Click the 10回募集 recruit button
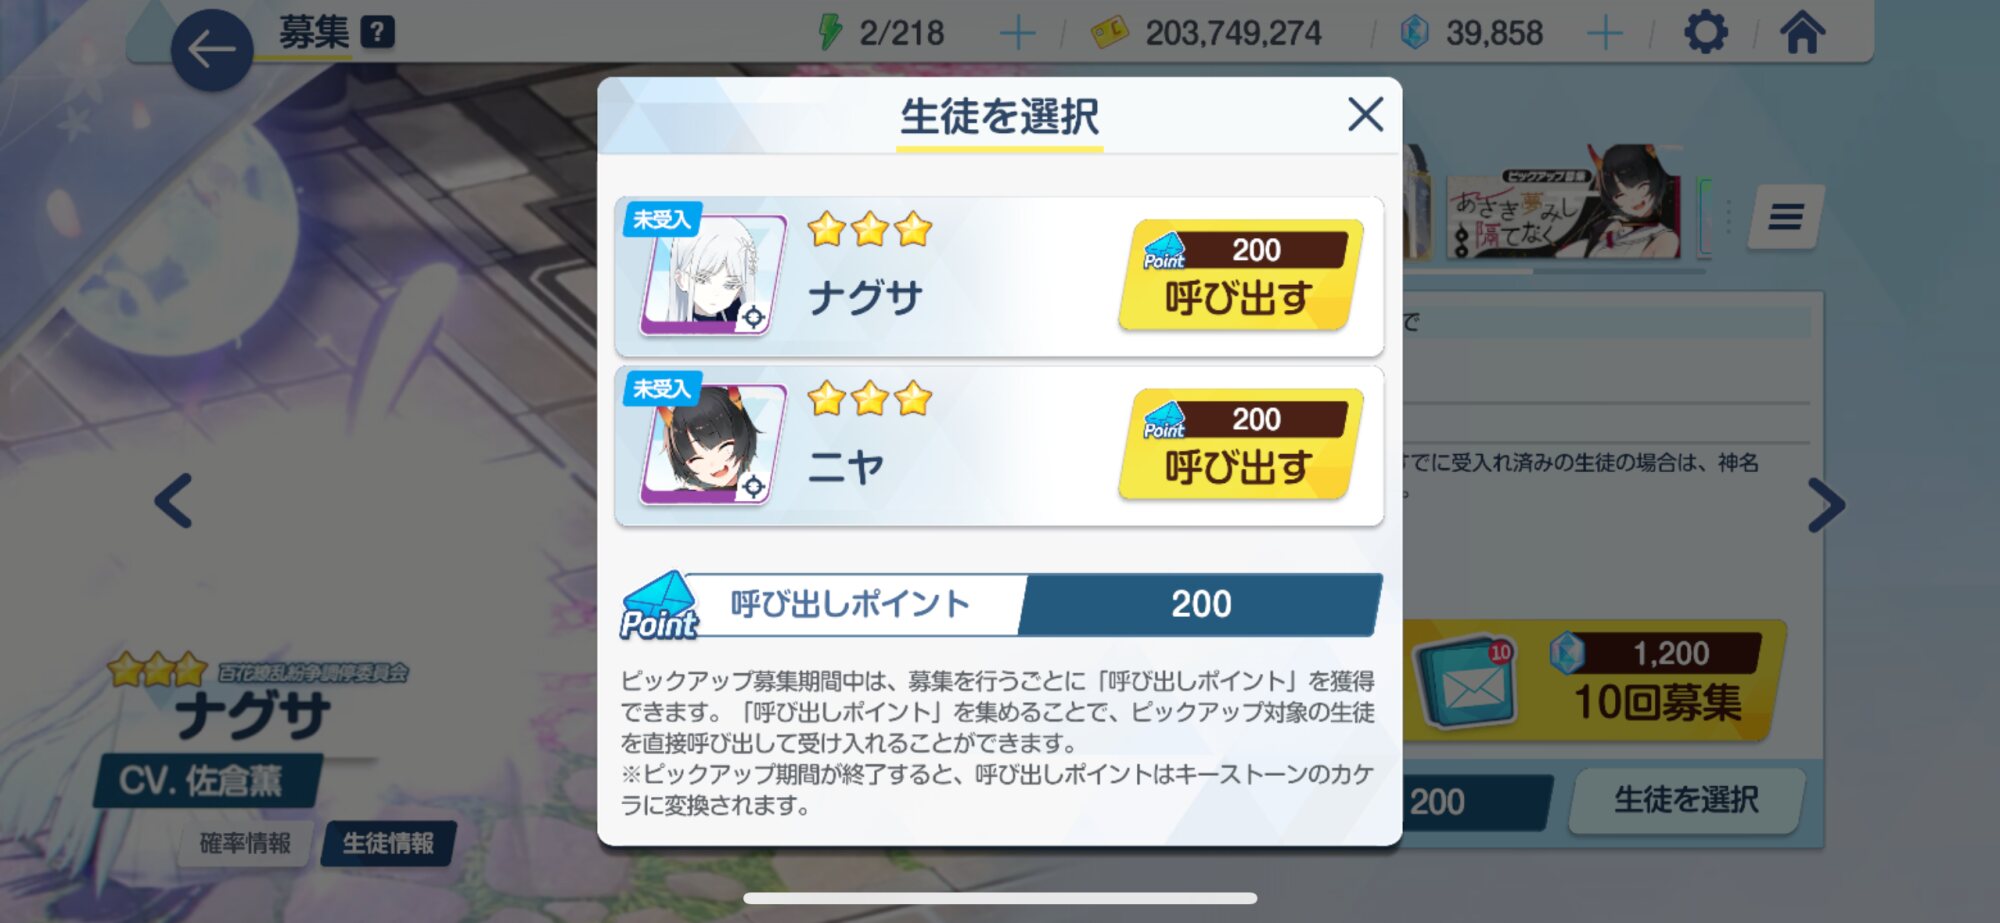The width and height of the screenshot is (2000, 923). 1593,681
